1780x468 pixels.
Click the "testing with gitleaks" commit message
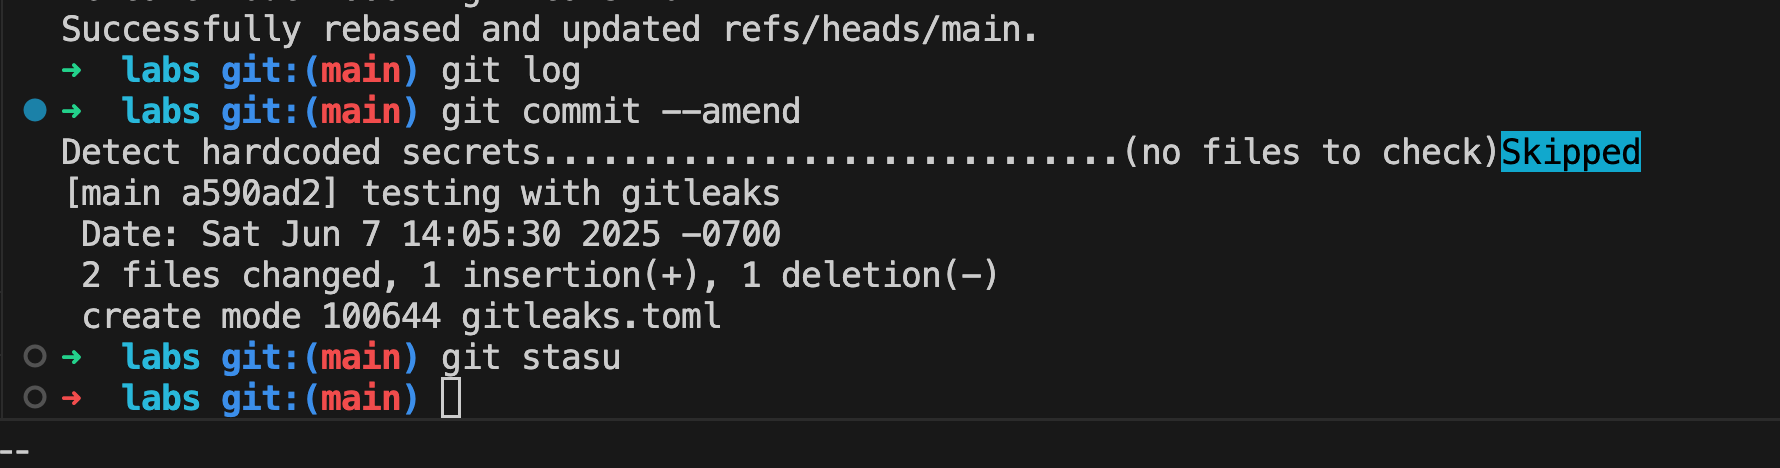[x=570, y=193]
